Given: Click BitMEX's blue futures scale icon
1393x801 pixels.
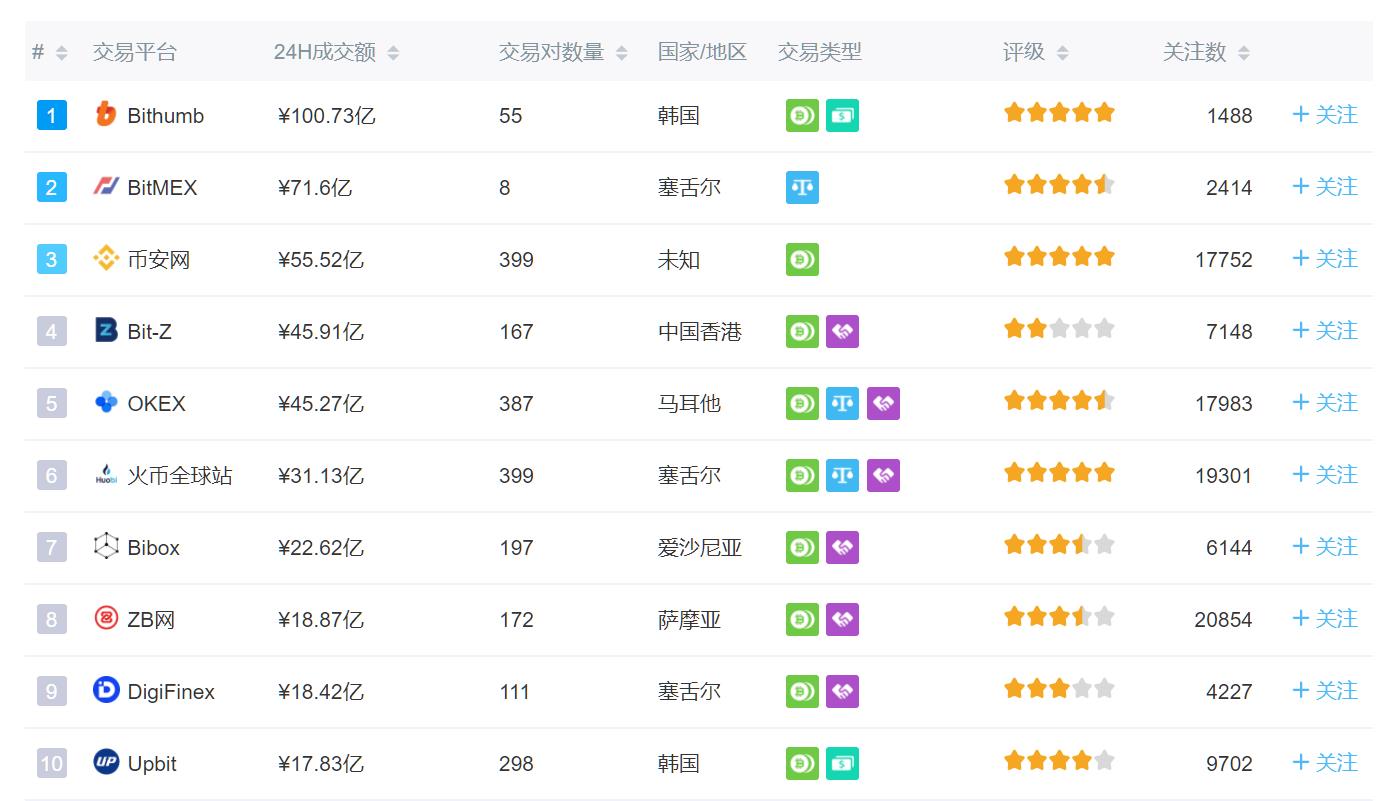Looking at the screenshot, I should (x=802, y=187).
